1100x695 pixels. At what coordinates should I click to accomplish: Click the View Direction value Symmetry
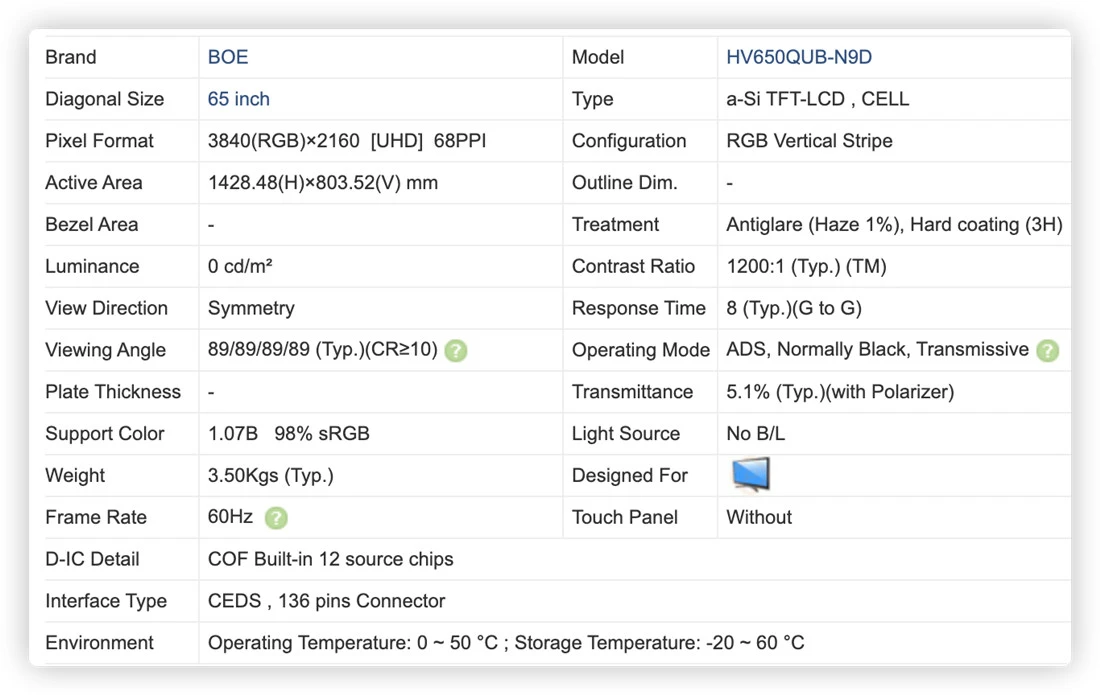[x=251, y=309]
